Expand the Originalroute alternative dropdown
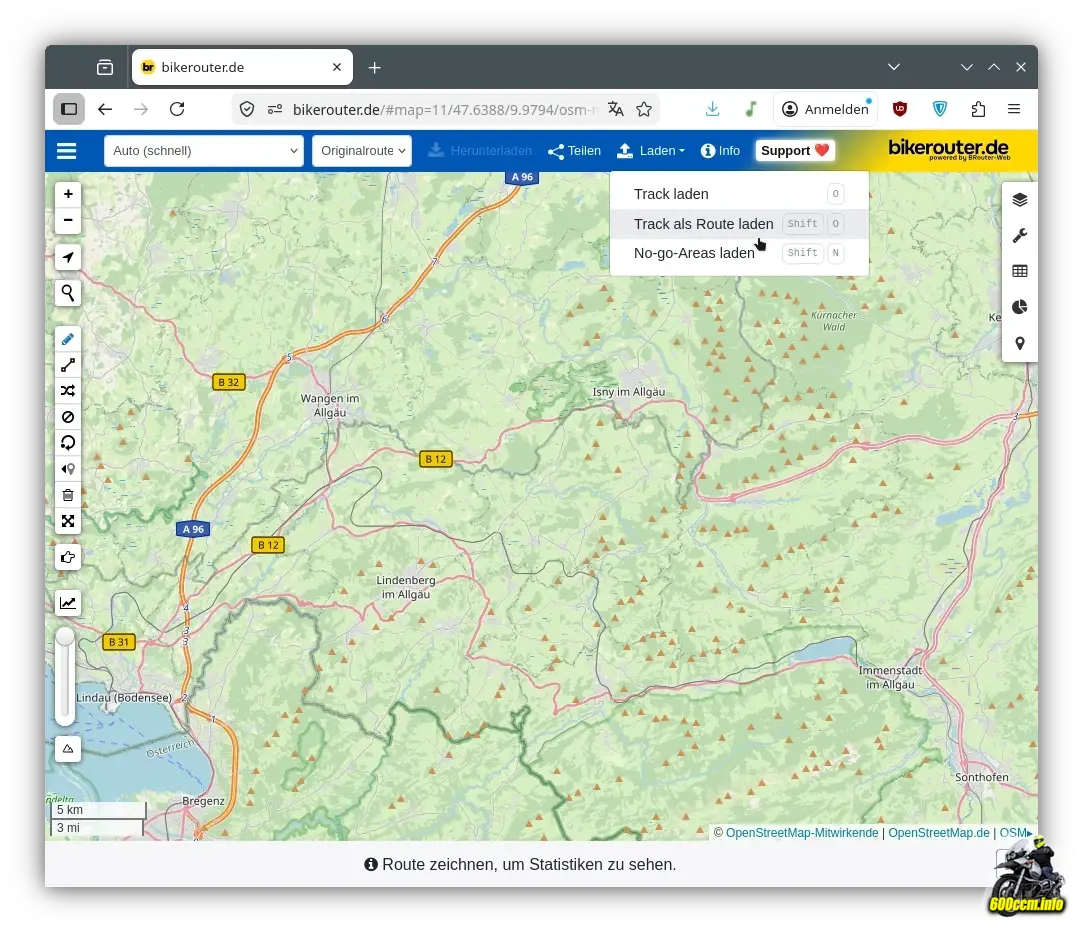Viewport: 1083px width, 932px height. [362, 151]
